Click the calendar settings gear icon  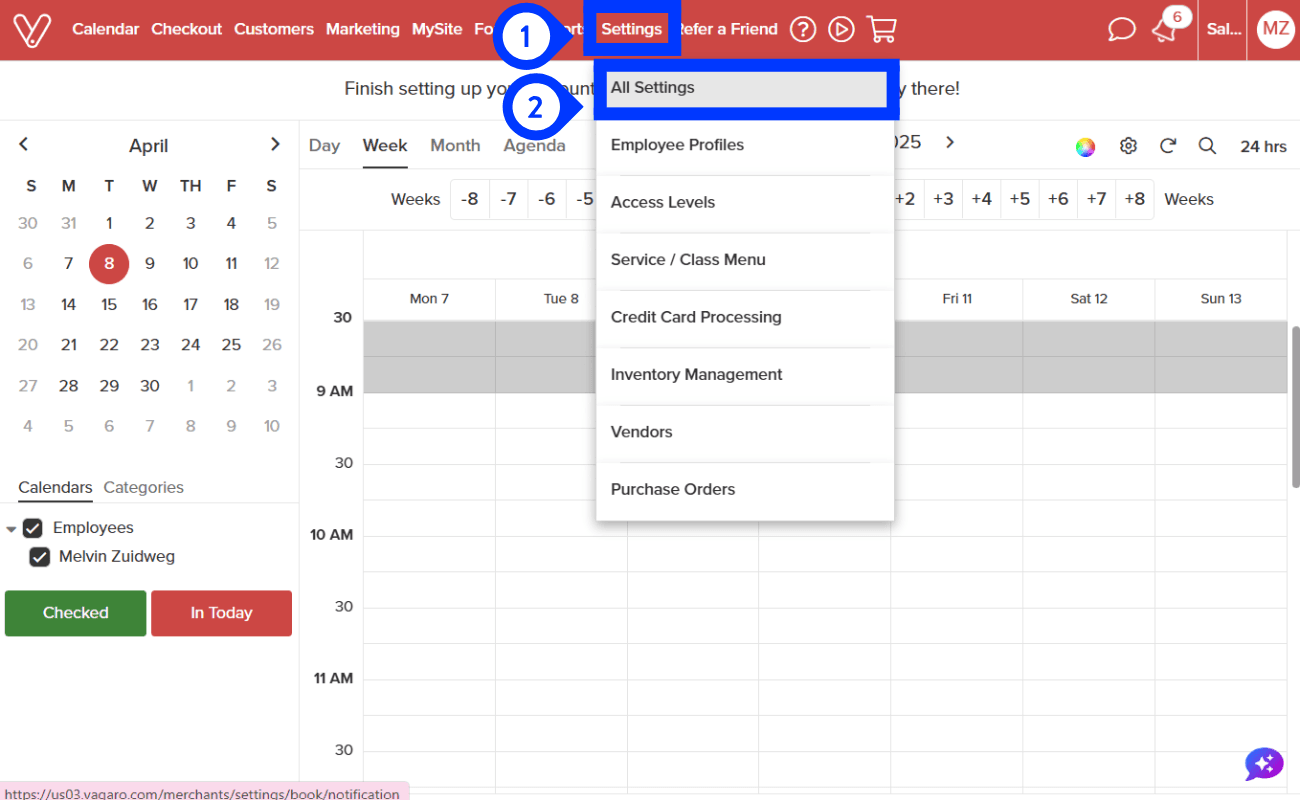1128,146
